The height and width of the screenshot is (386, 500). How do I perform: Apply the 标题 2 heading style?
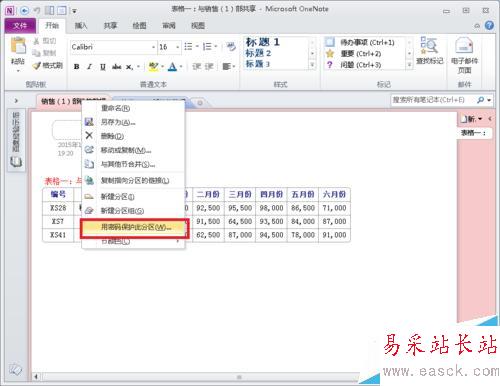pyautogui.click(x=258, y=53)
